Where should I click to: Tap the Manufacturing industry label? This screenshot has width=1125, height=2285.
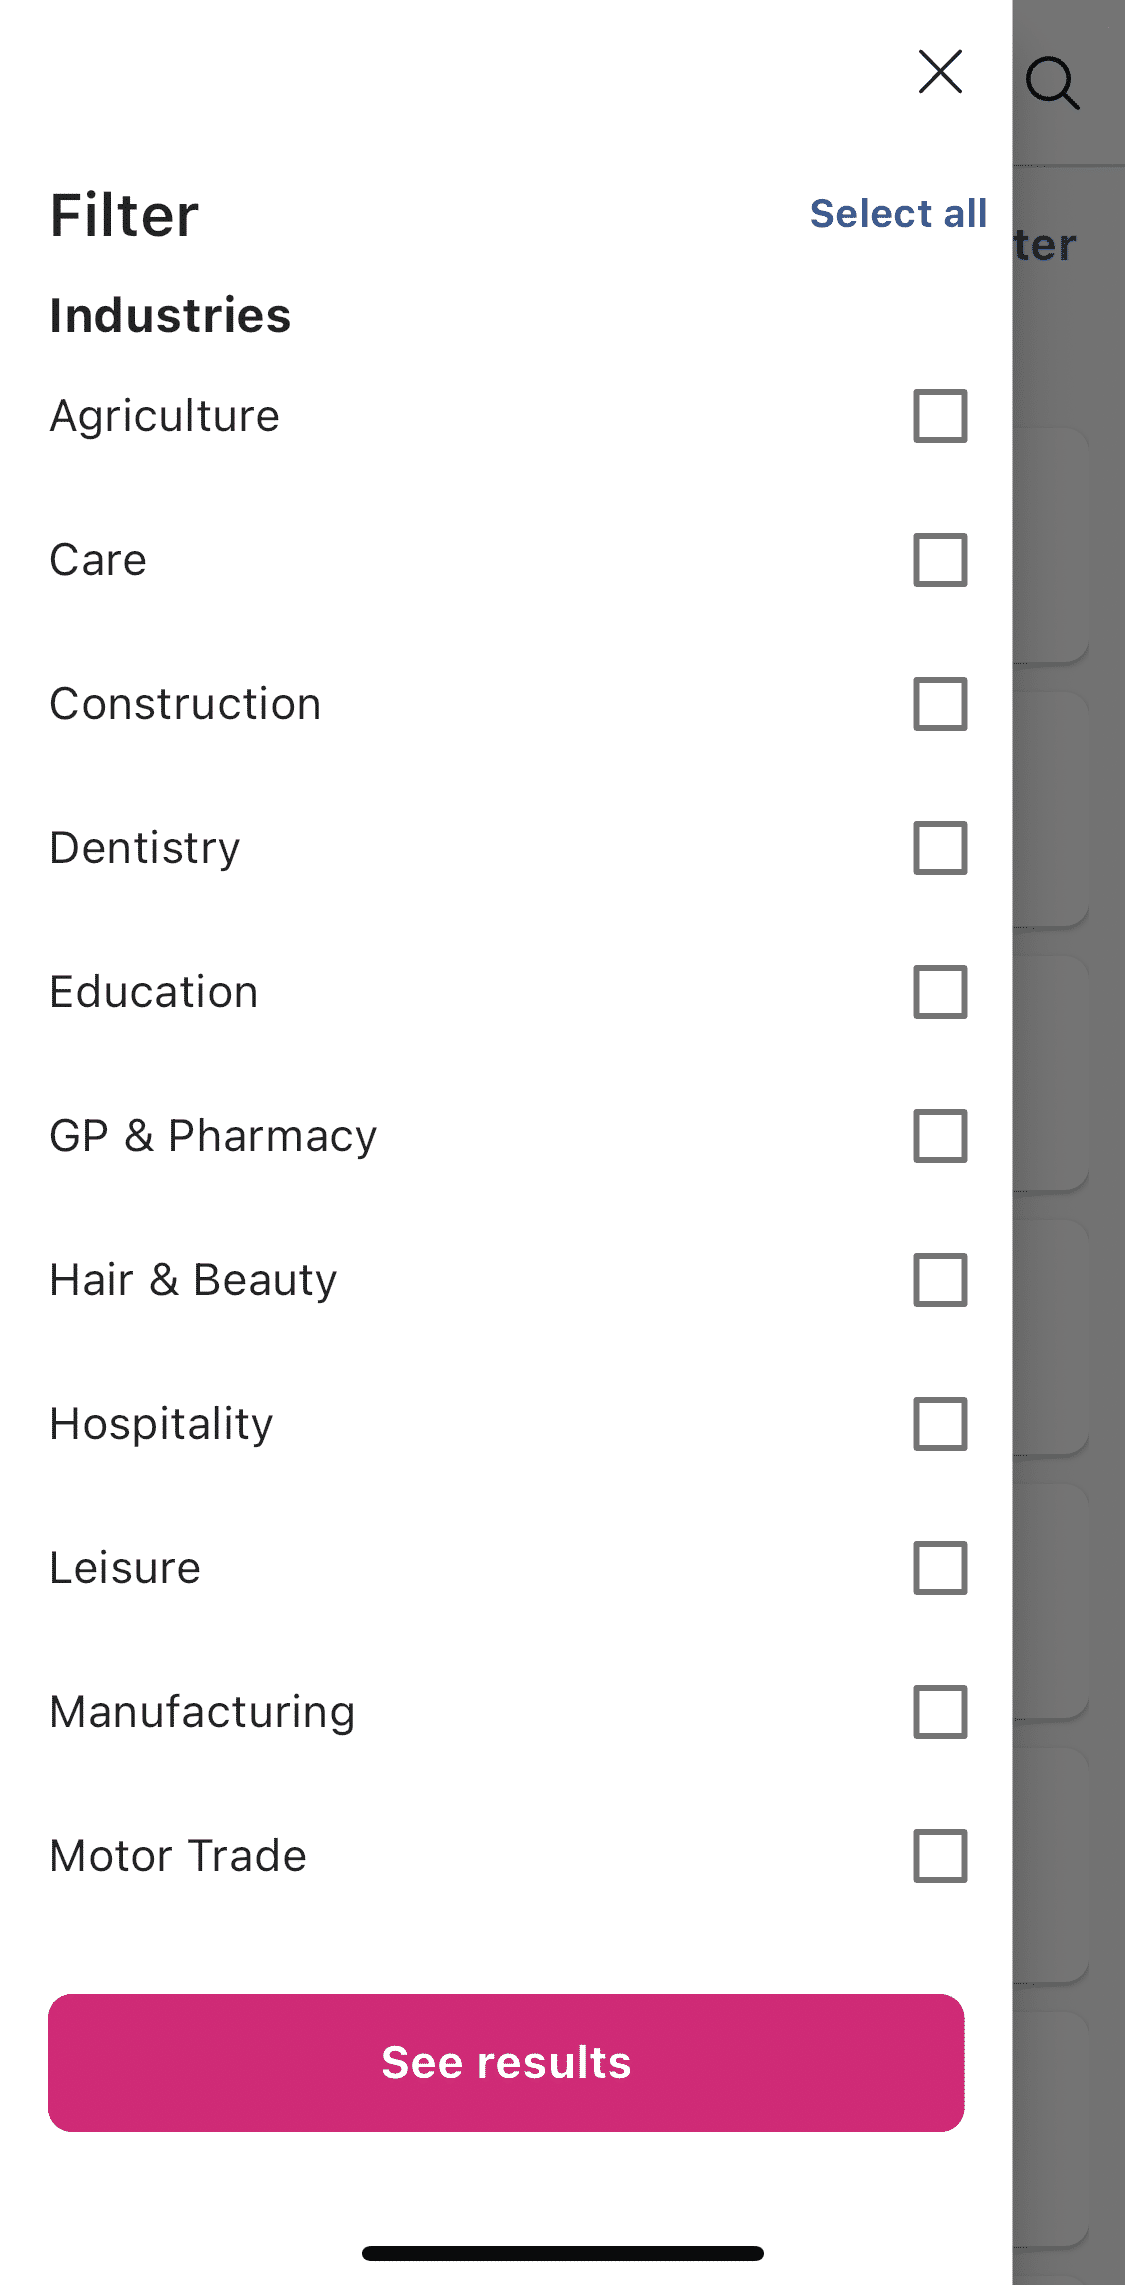tap(203, 1713)
